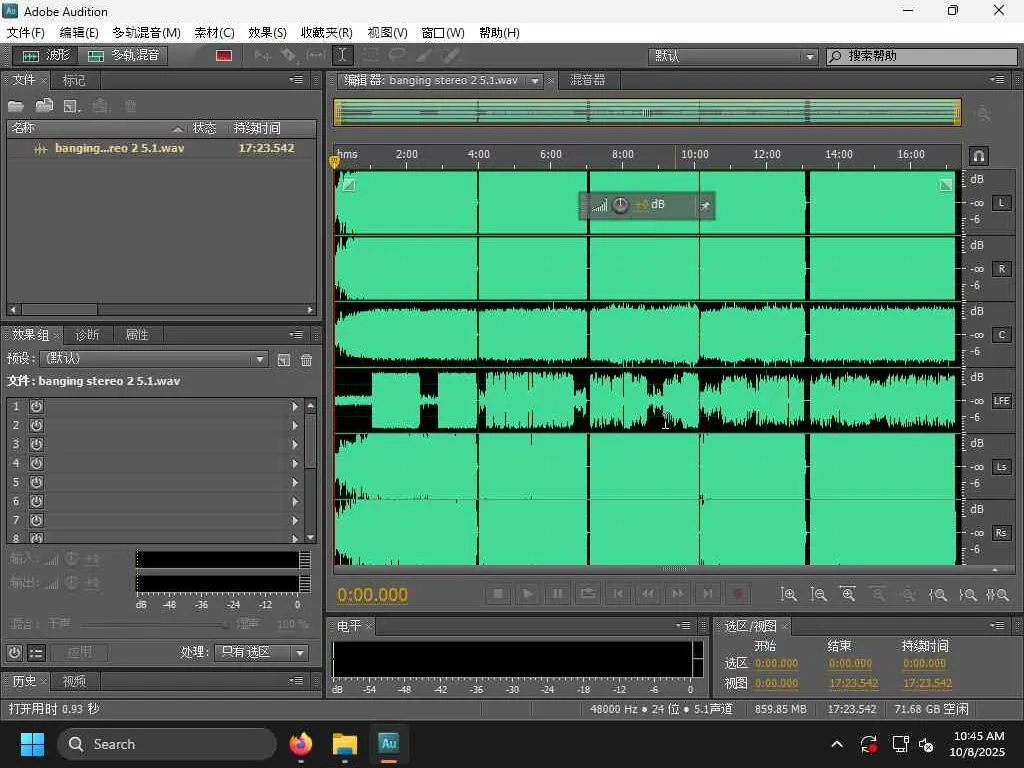Disable the C center channel button

[x=1001, y=335]
